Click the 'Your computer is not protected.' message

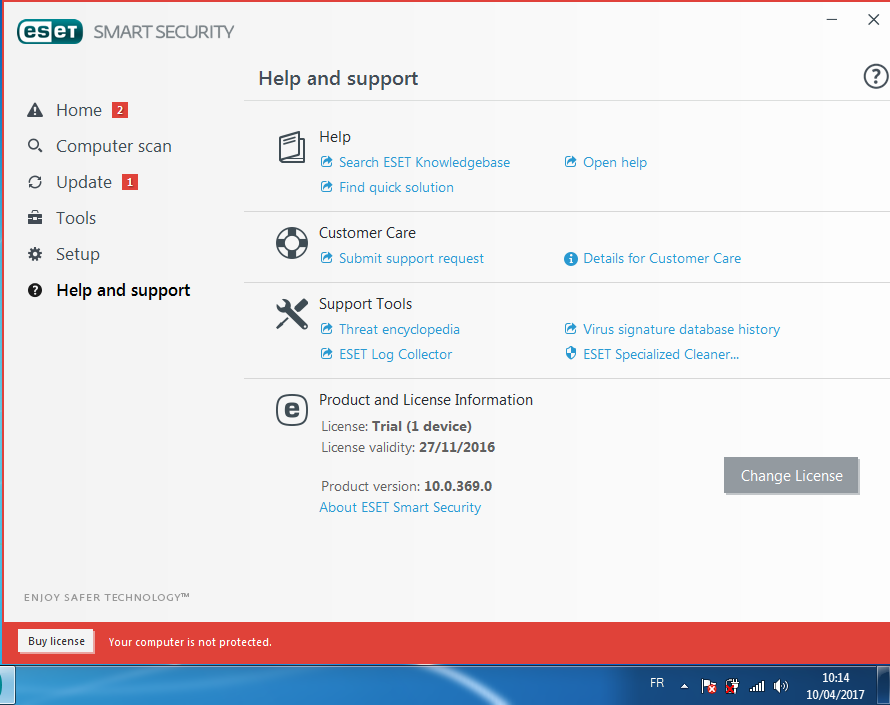190,642
